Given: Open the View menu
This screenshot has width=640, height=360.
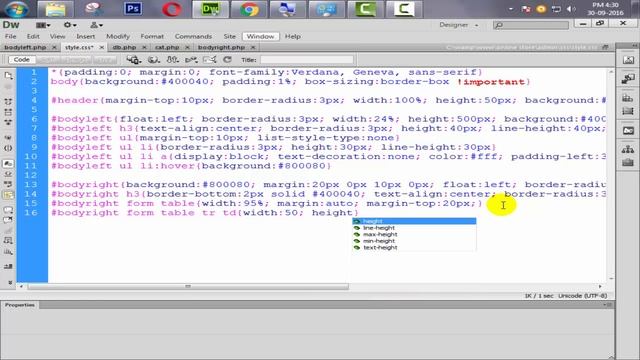Looking at the screenshot, I should tap(58, 36).
